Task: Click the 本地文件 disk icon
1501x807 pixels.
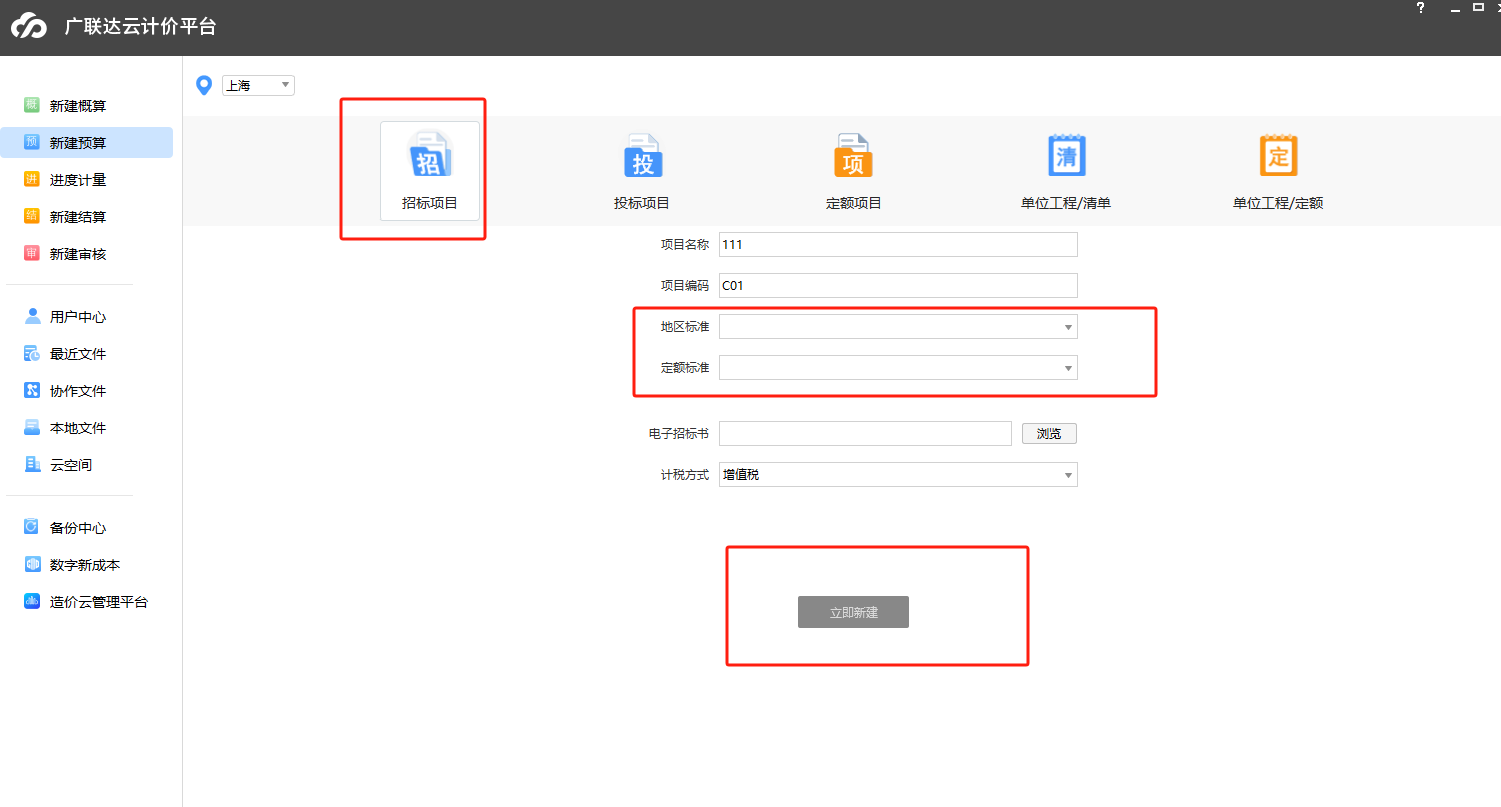Action: (x=32, y=427)
